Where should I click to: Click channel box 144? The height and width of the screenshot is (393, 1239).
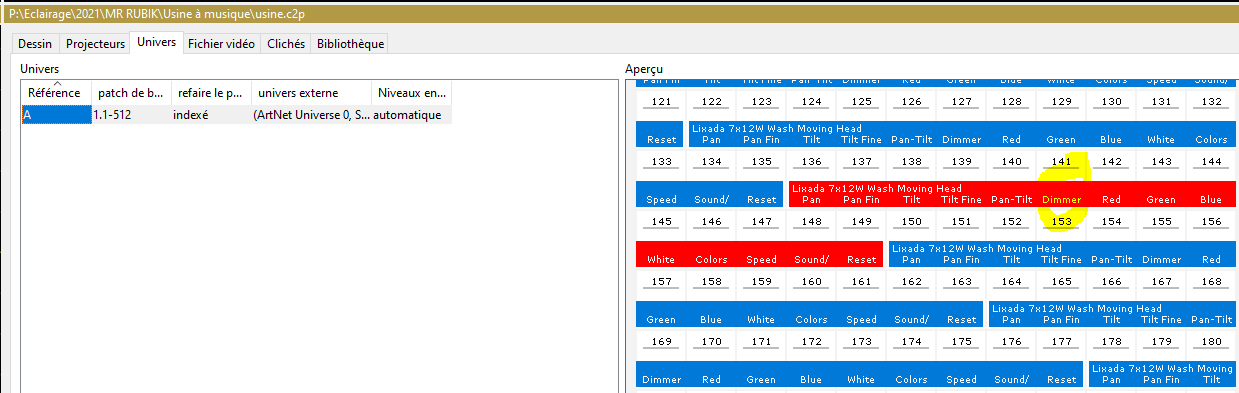[x=1211, y=161]
